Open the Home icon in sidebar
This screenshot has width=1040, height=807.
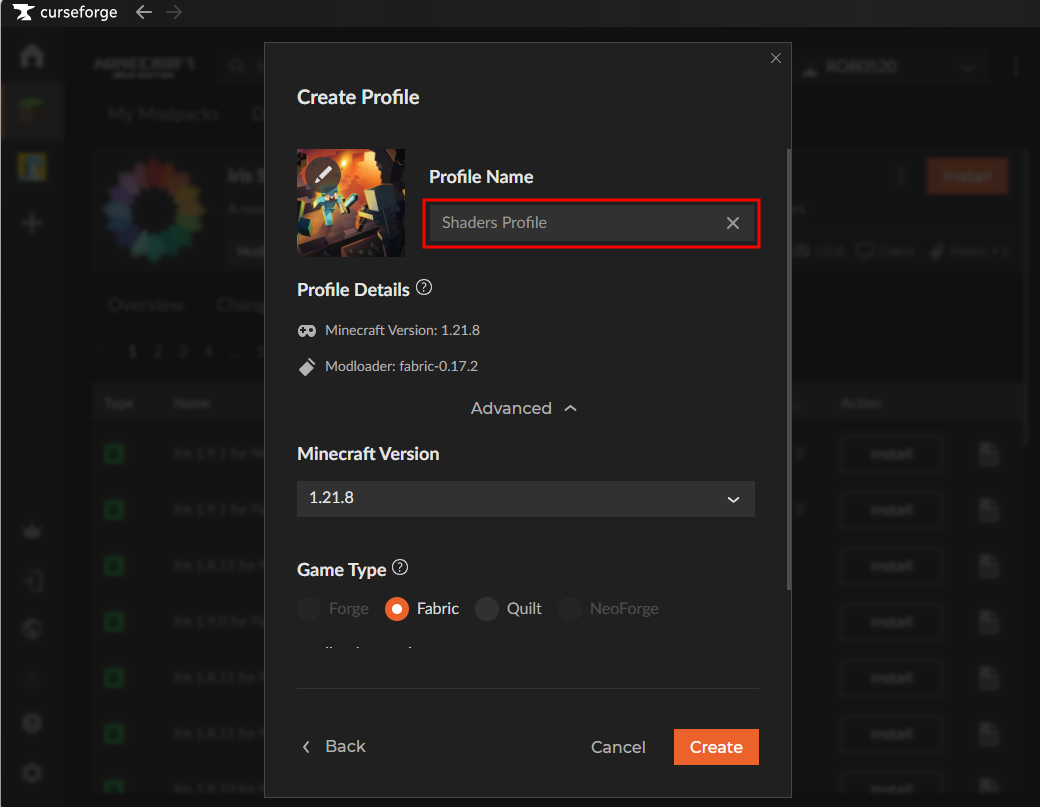[32, 56]
